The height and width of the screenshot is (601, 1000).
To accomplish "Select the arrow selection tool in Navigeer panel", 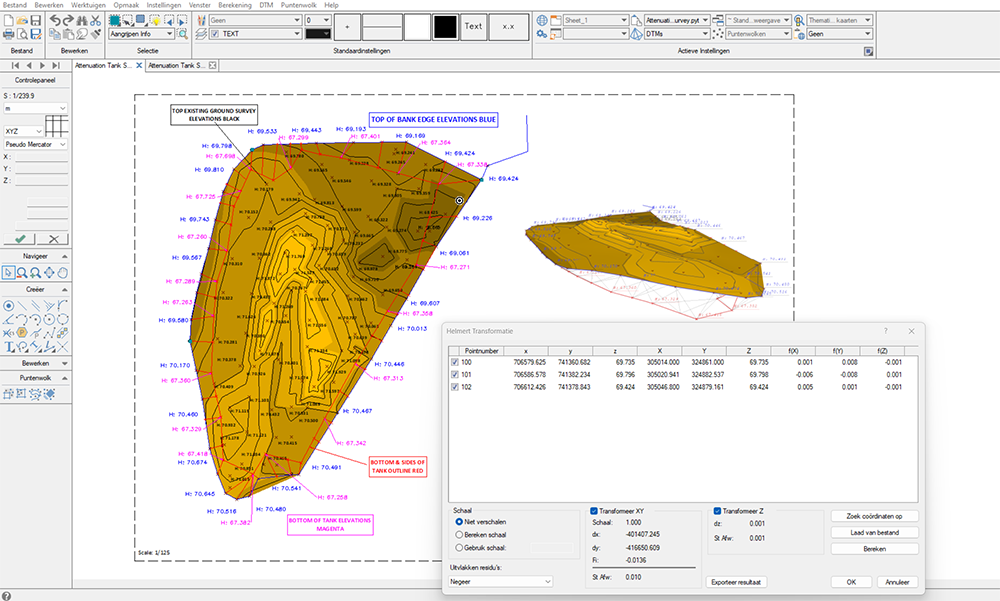I will [x=8, y=271].
